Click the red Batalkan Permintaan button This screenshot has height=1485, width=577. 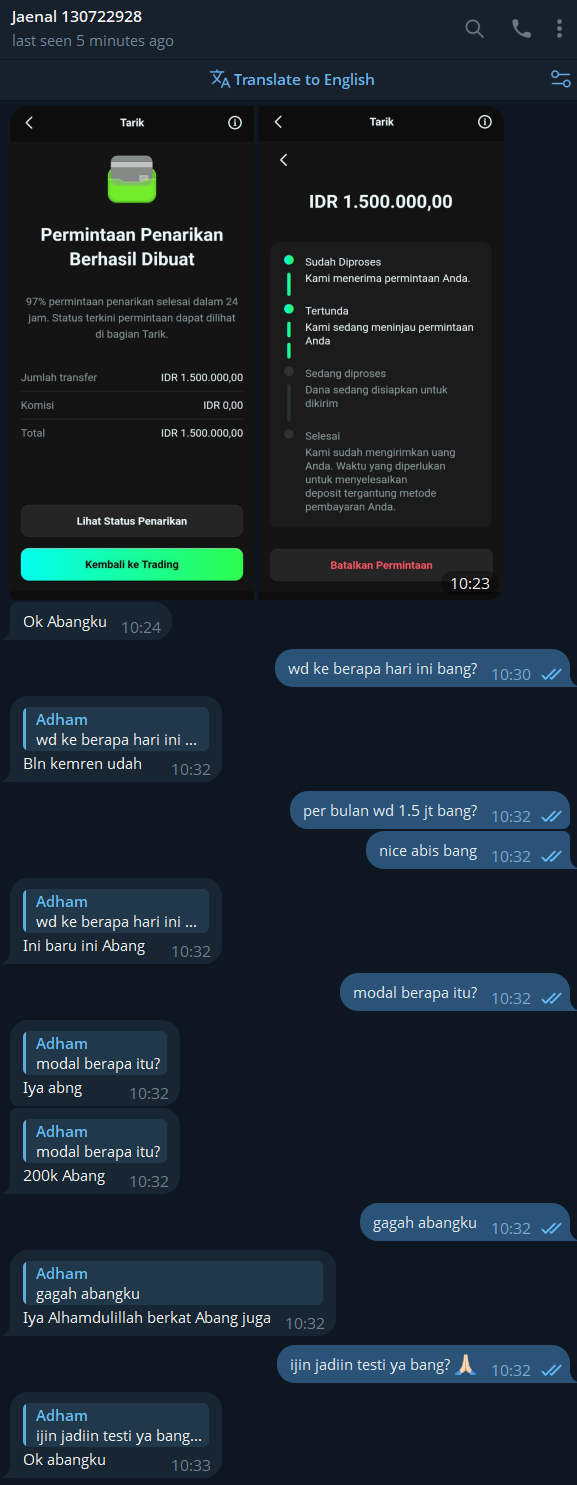click(x=381, y=565)
